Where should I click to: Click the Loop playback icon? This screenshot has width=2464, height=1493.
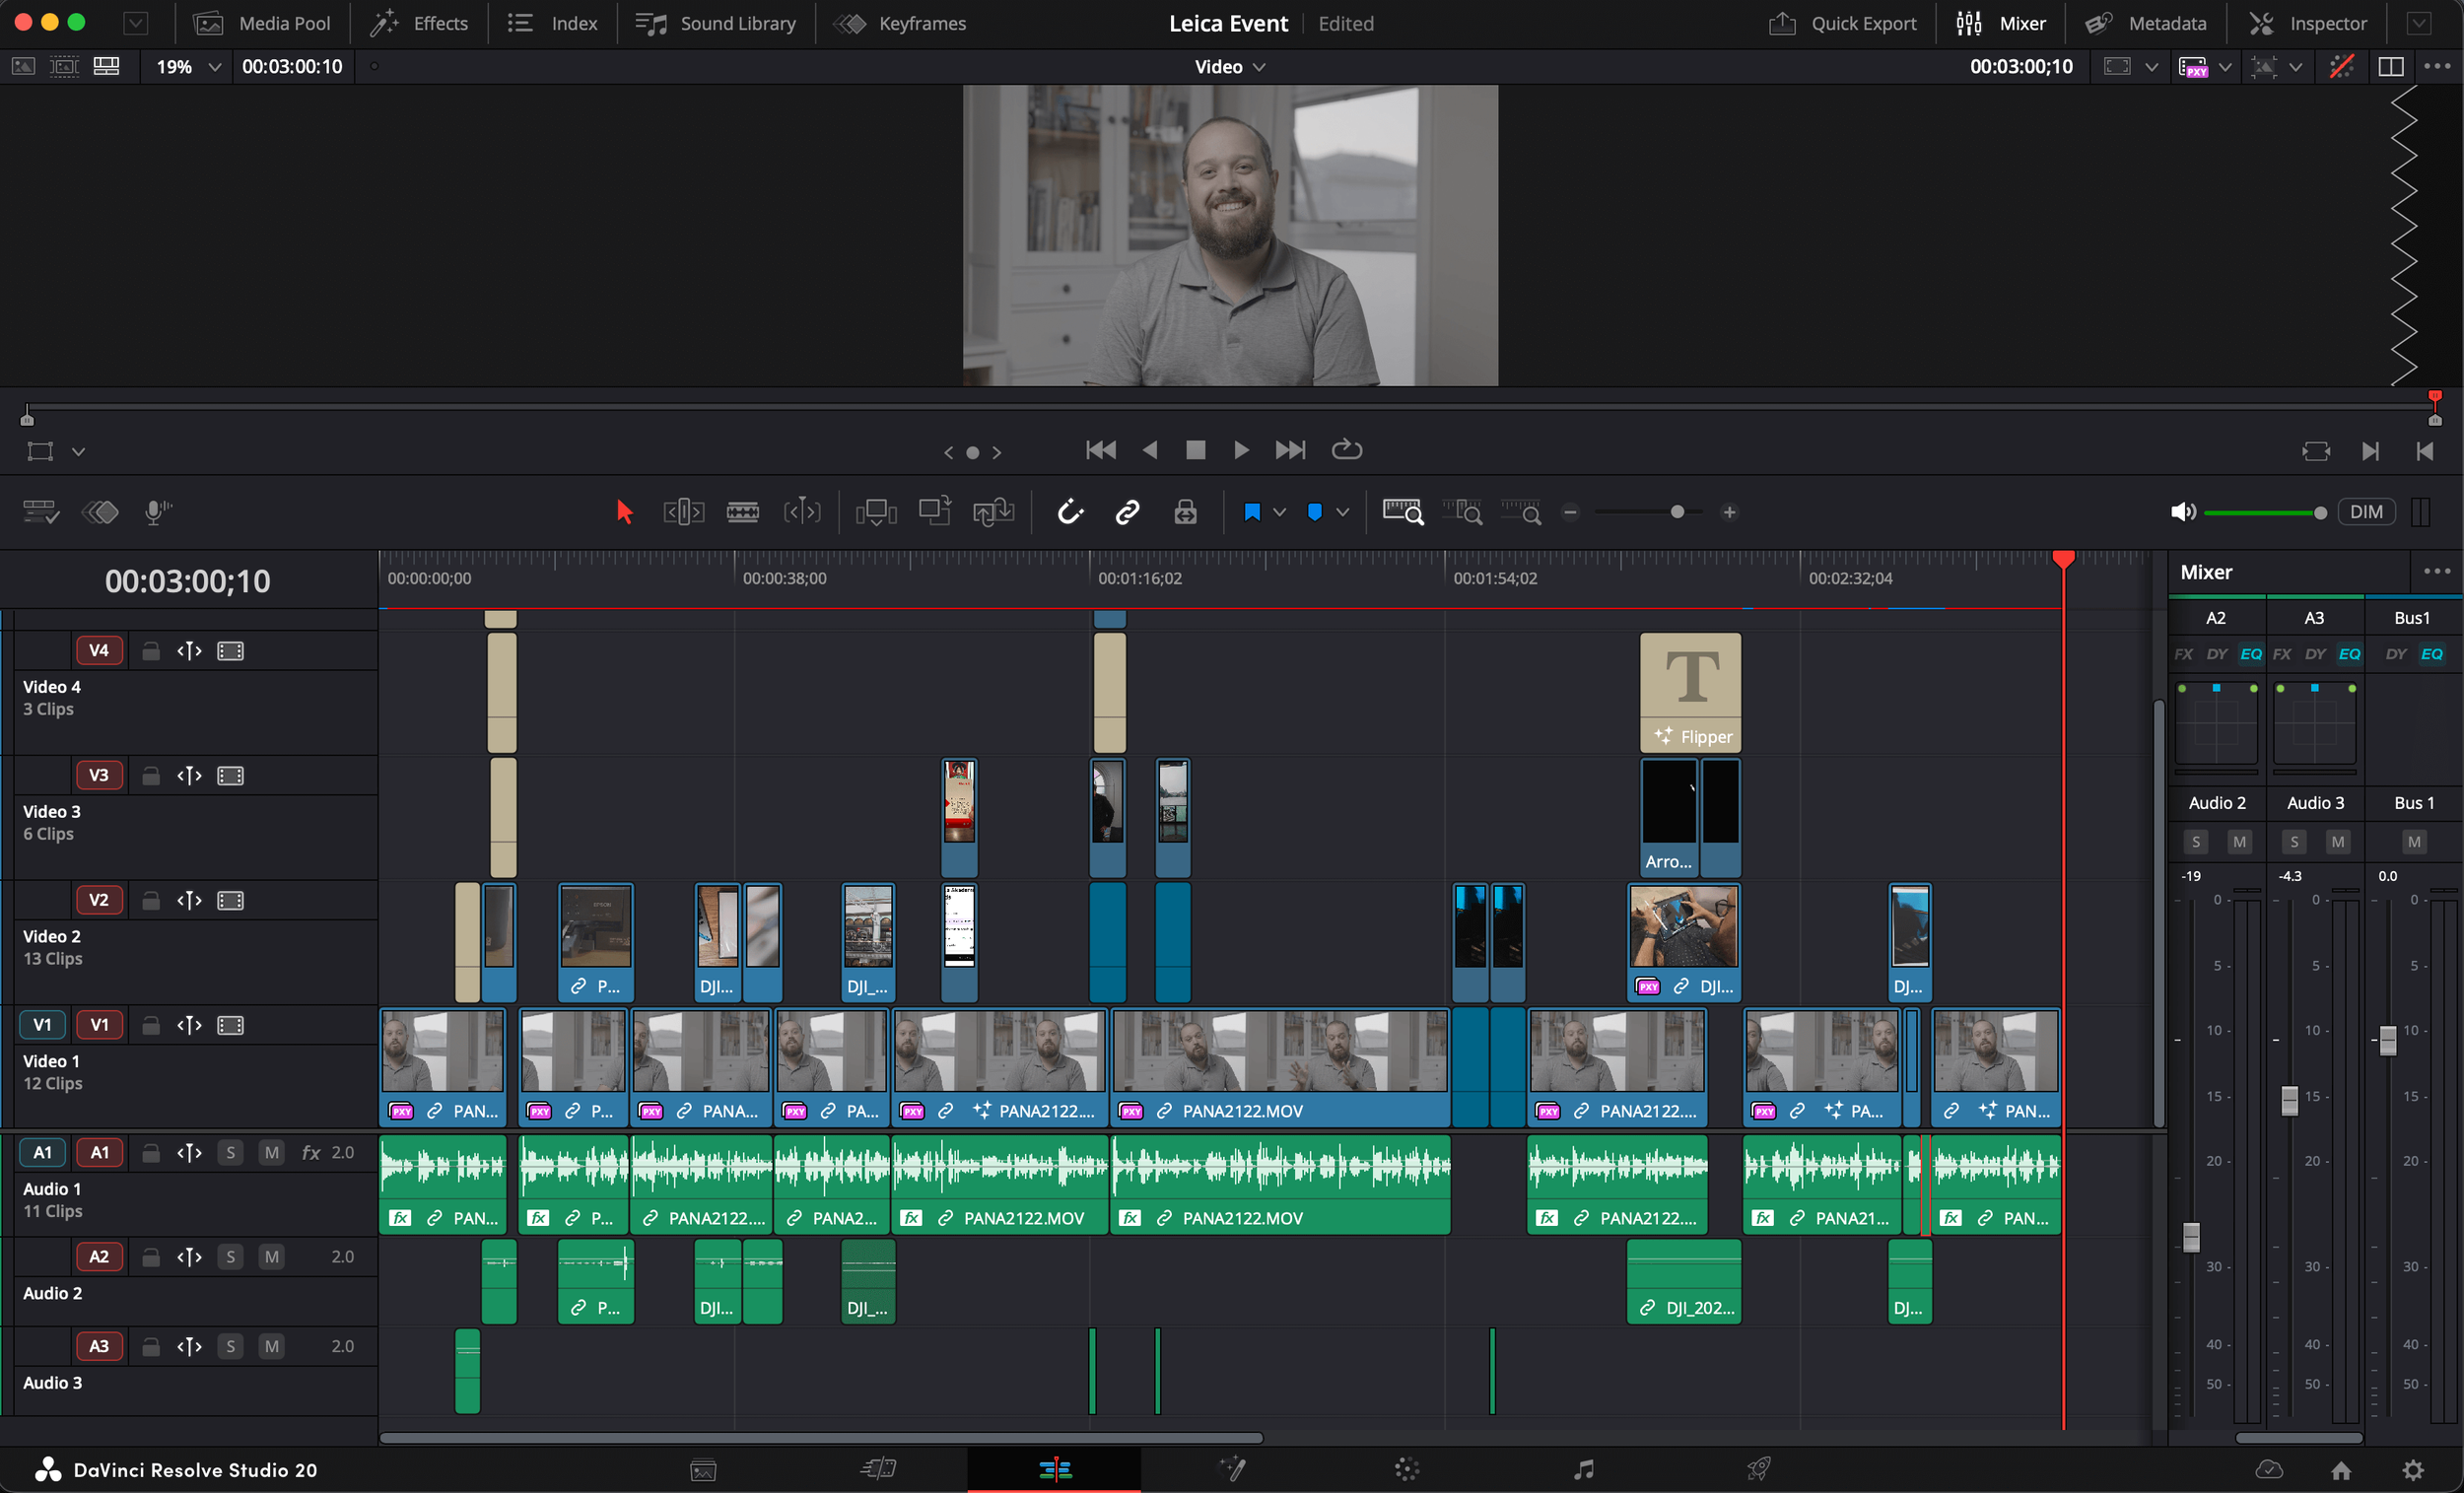coord(1346,450)
